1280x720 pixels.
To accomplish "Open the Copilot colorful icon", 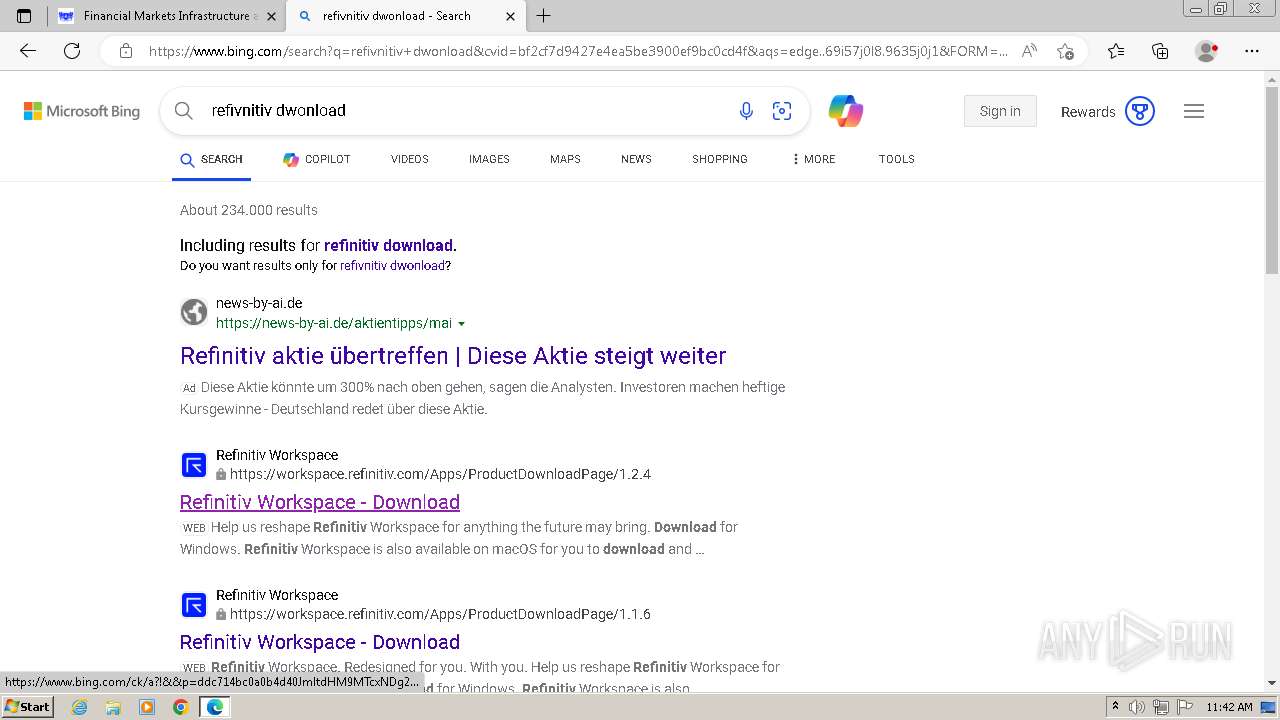I will pos(845,111).
